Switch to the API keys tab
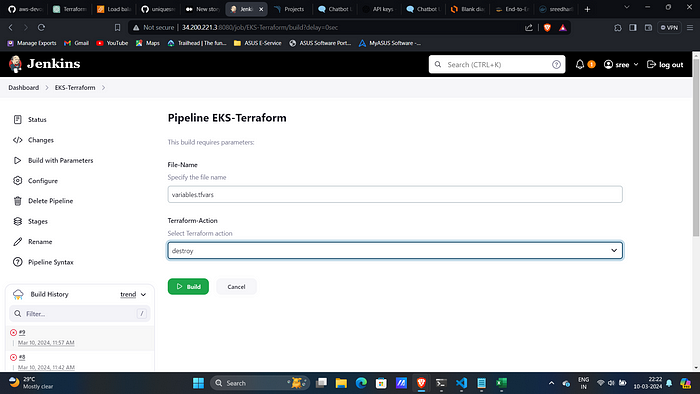The image size is (700, 394). [378, 9]
